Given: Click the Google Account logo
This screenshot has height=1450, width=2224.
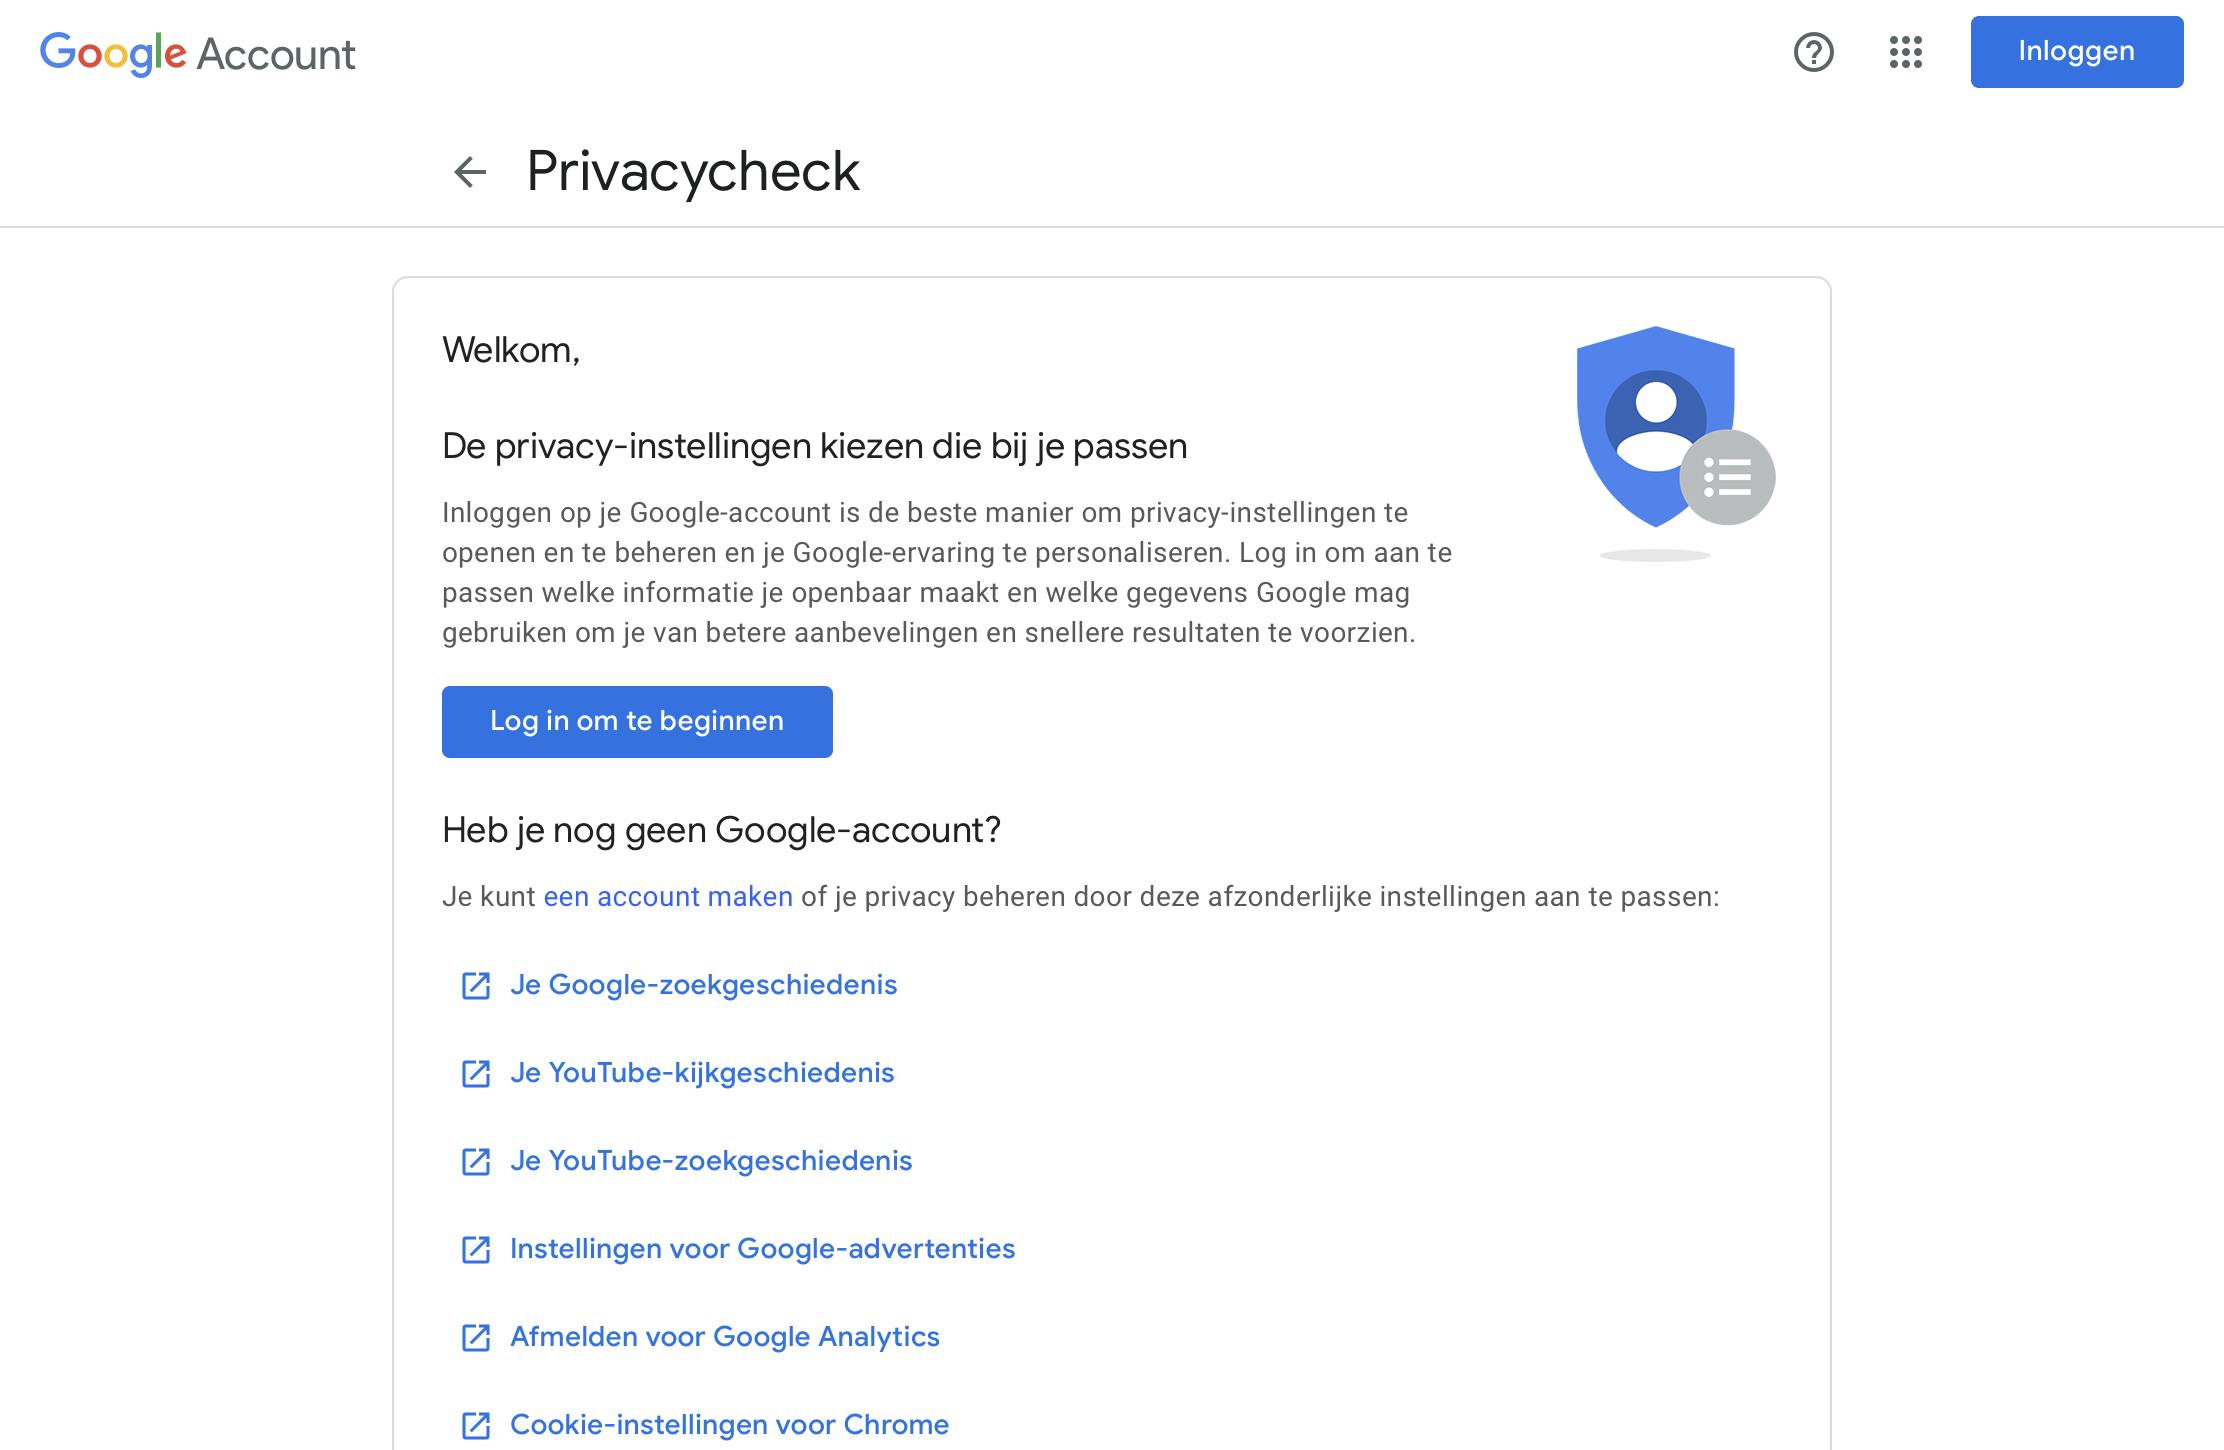Looking at the screenshot, I should 197,53.
